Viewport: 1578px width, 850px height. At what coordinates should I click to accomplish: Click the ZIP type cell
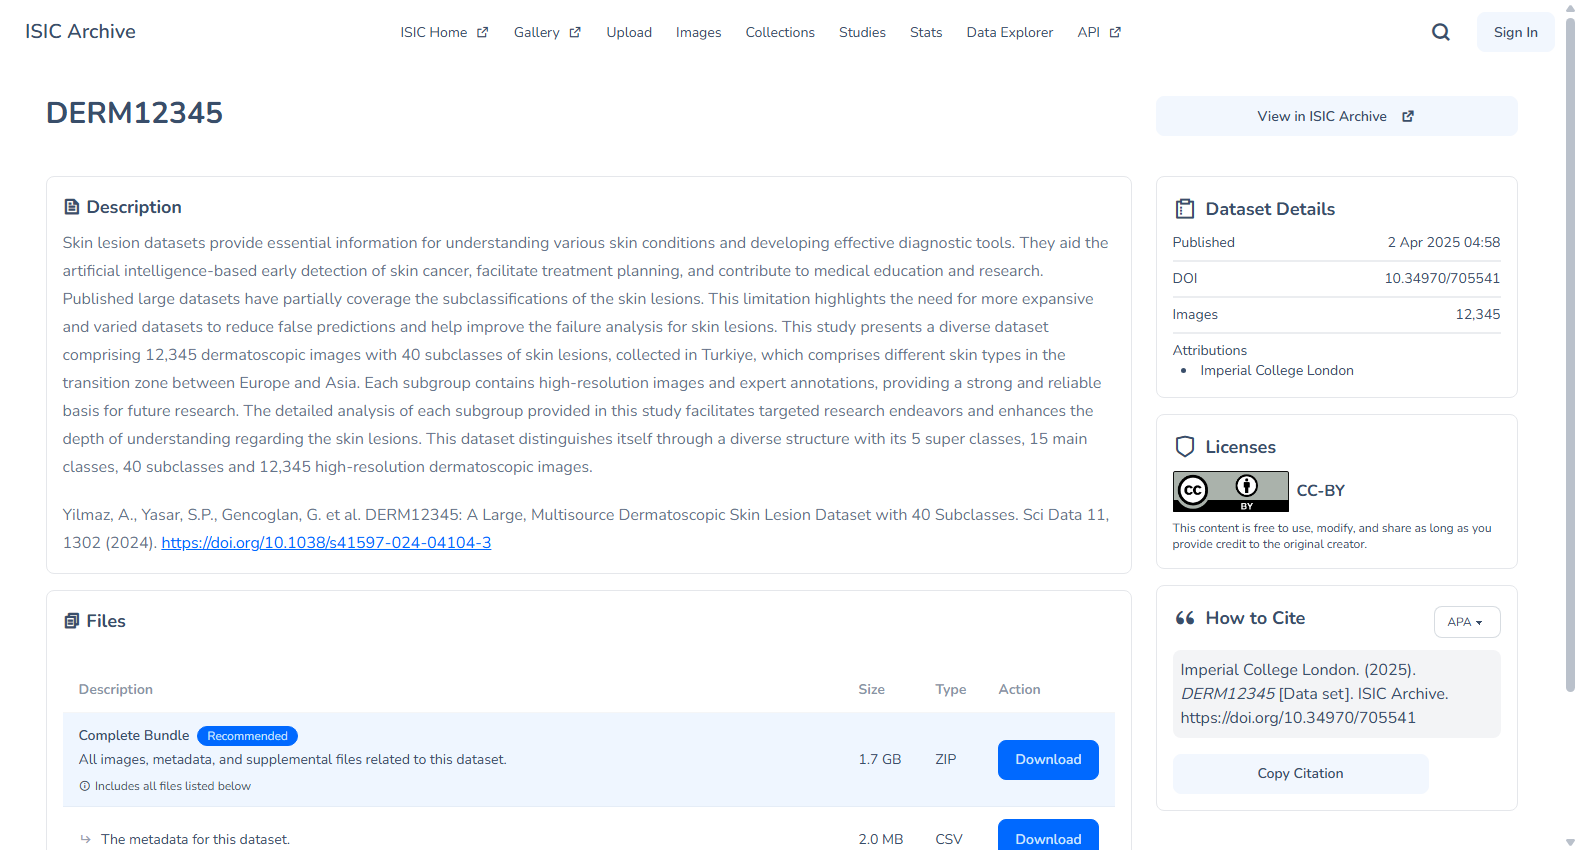tap(946, 760)
